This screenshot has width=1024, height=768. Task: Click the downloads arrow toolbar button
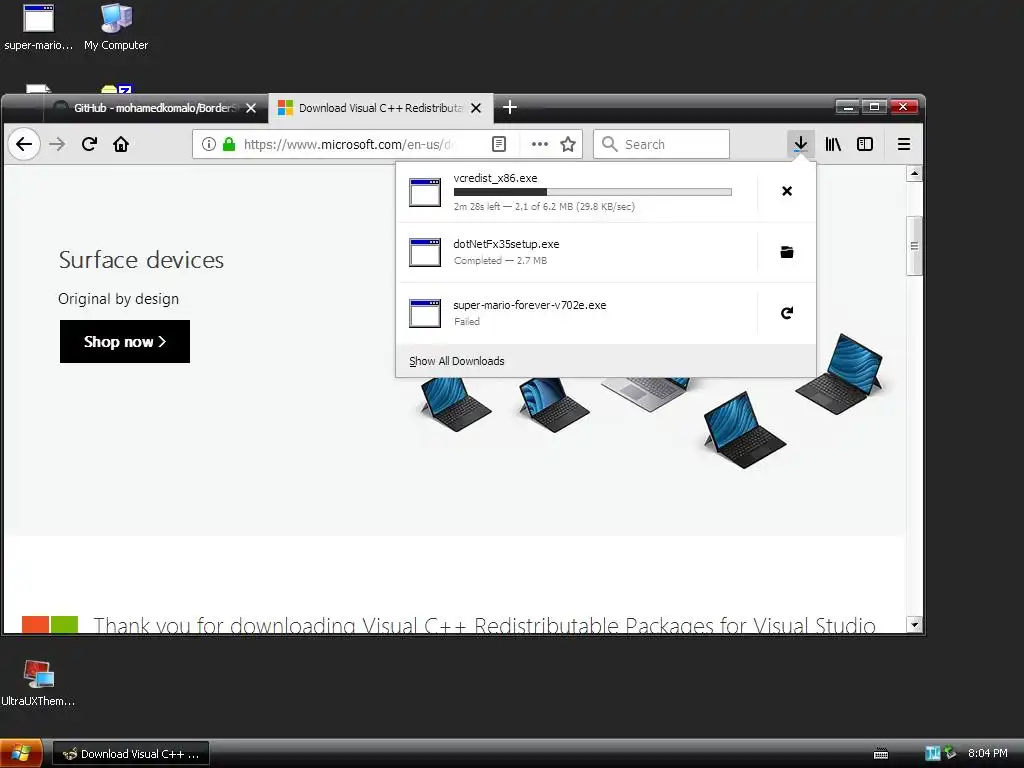tap(801, 144)
